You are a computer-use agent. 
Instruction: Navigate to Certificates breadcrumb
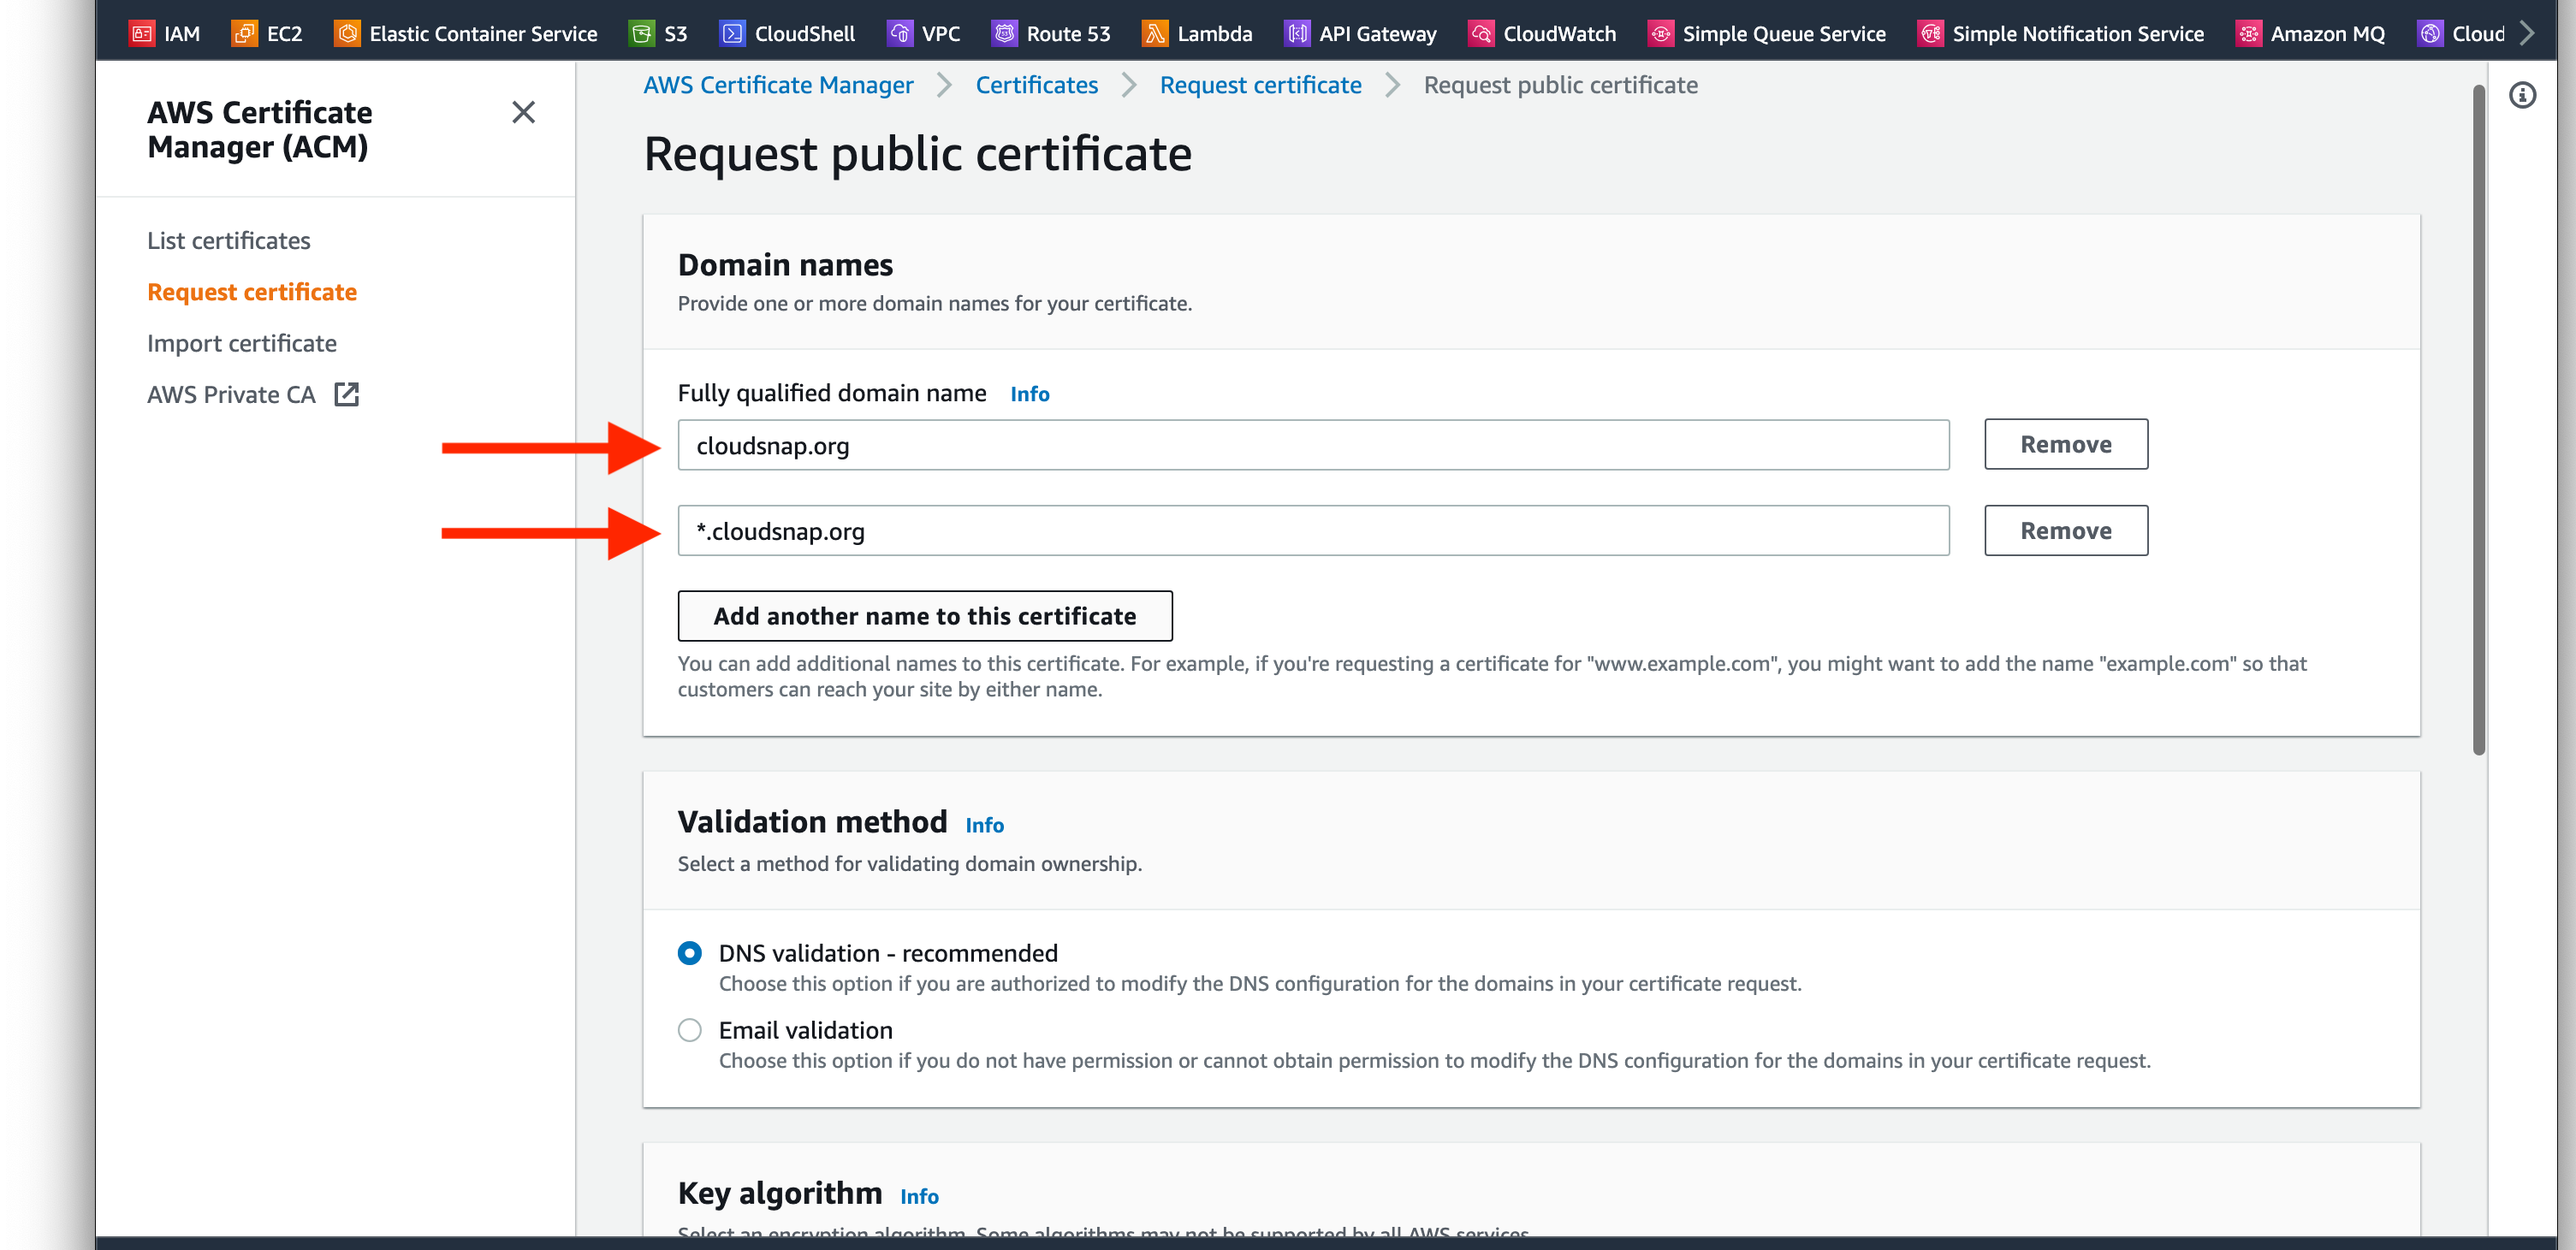[1037, 85]
